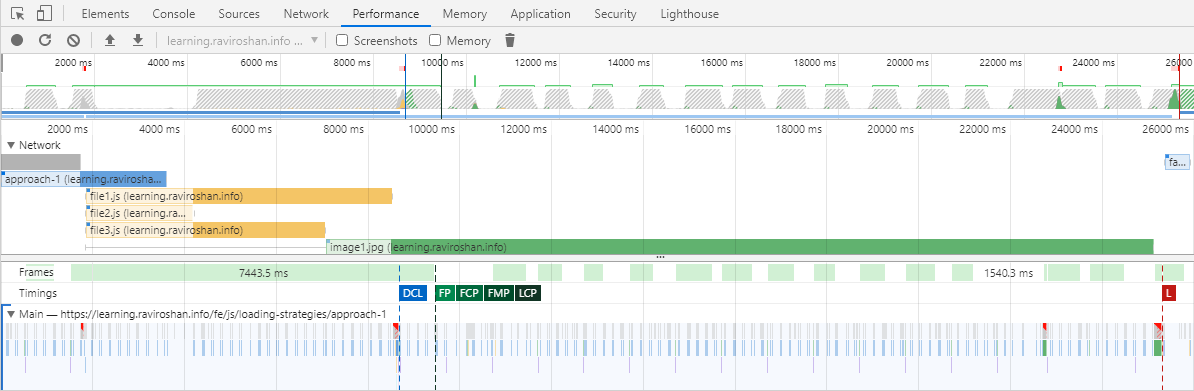Activate the inspect element picker icon
This screenshot has height=391, width=1194.
click(x=18, y=14)
